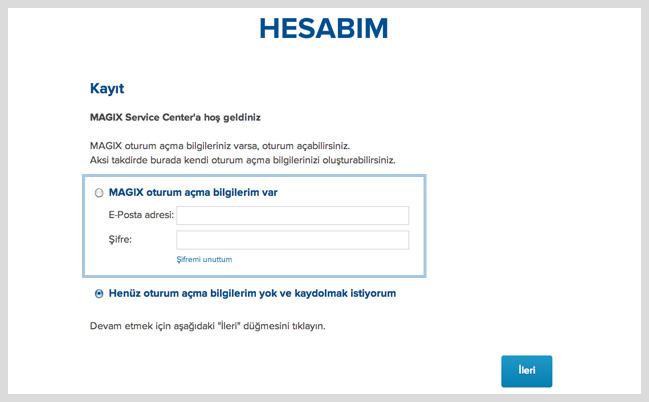Click the sentence starting 'Aksi takdirde burada'

tap(243, 160)
